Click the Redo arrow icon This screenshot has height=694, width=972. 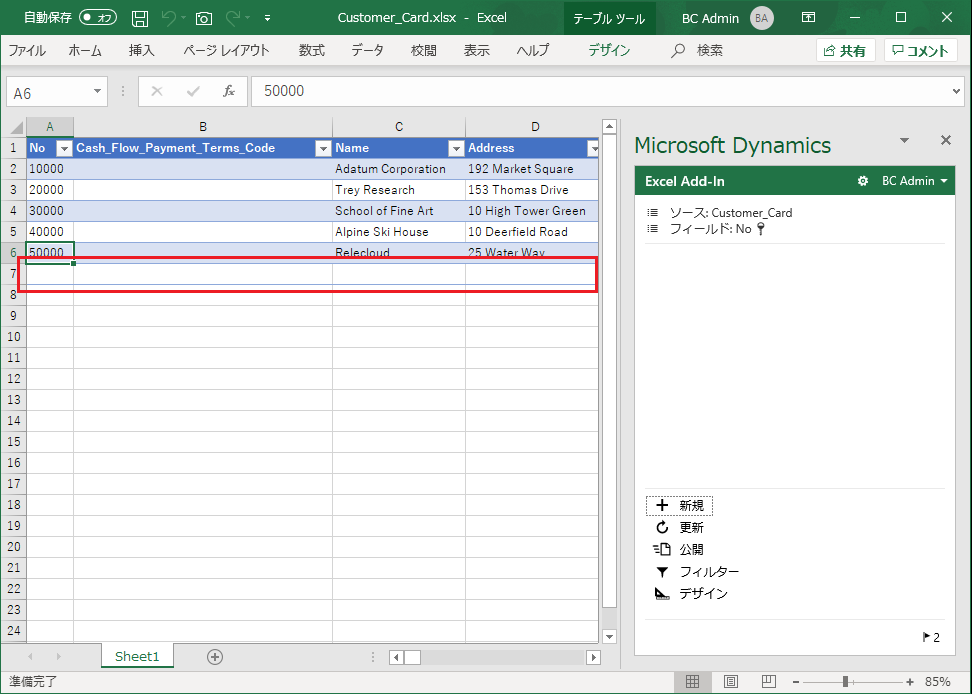pos(233,18)
